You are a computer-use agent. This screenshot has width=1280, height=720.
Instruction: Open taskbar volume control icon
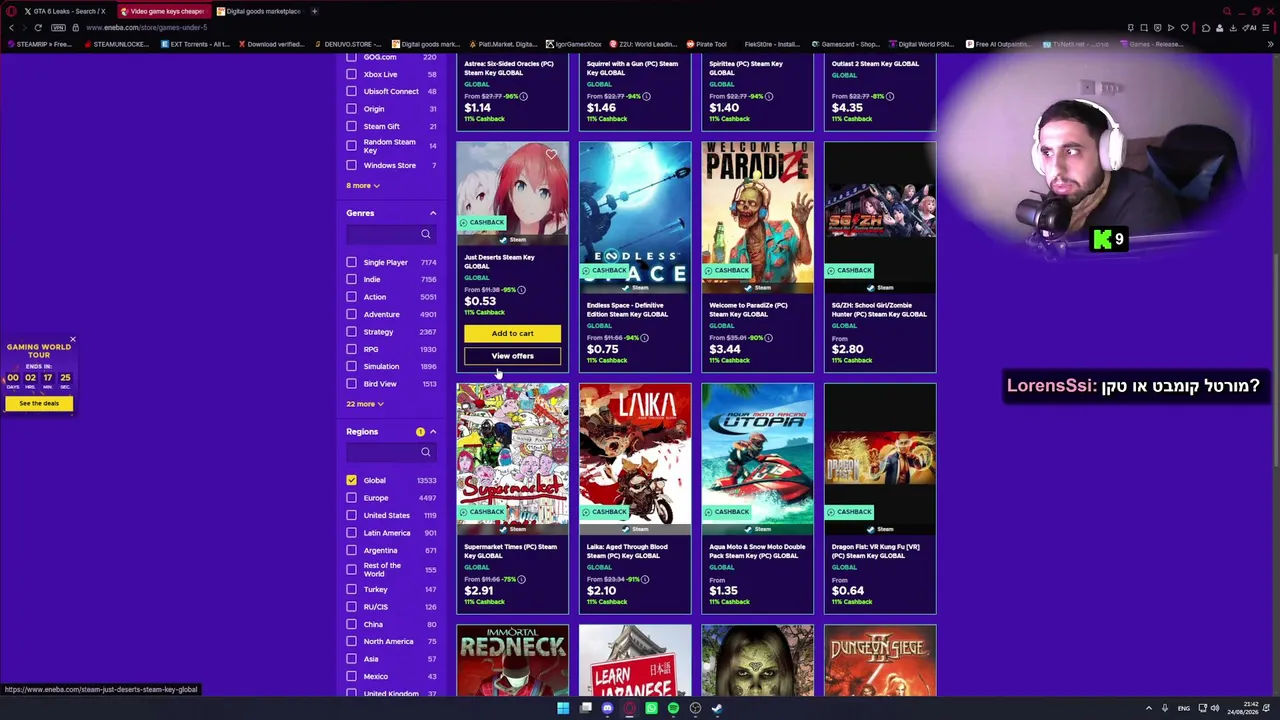coord(1215,708)
